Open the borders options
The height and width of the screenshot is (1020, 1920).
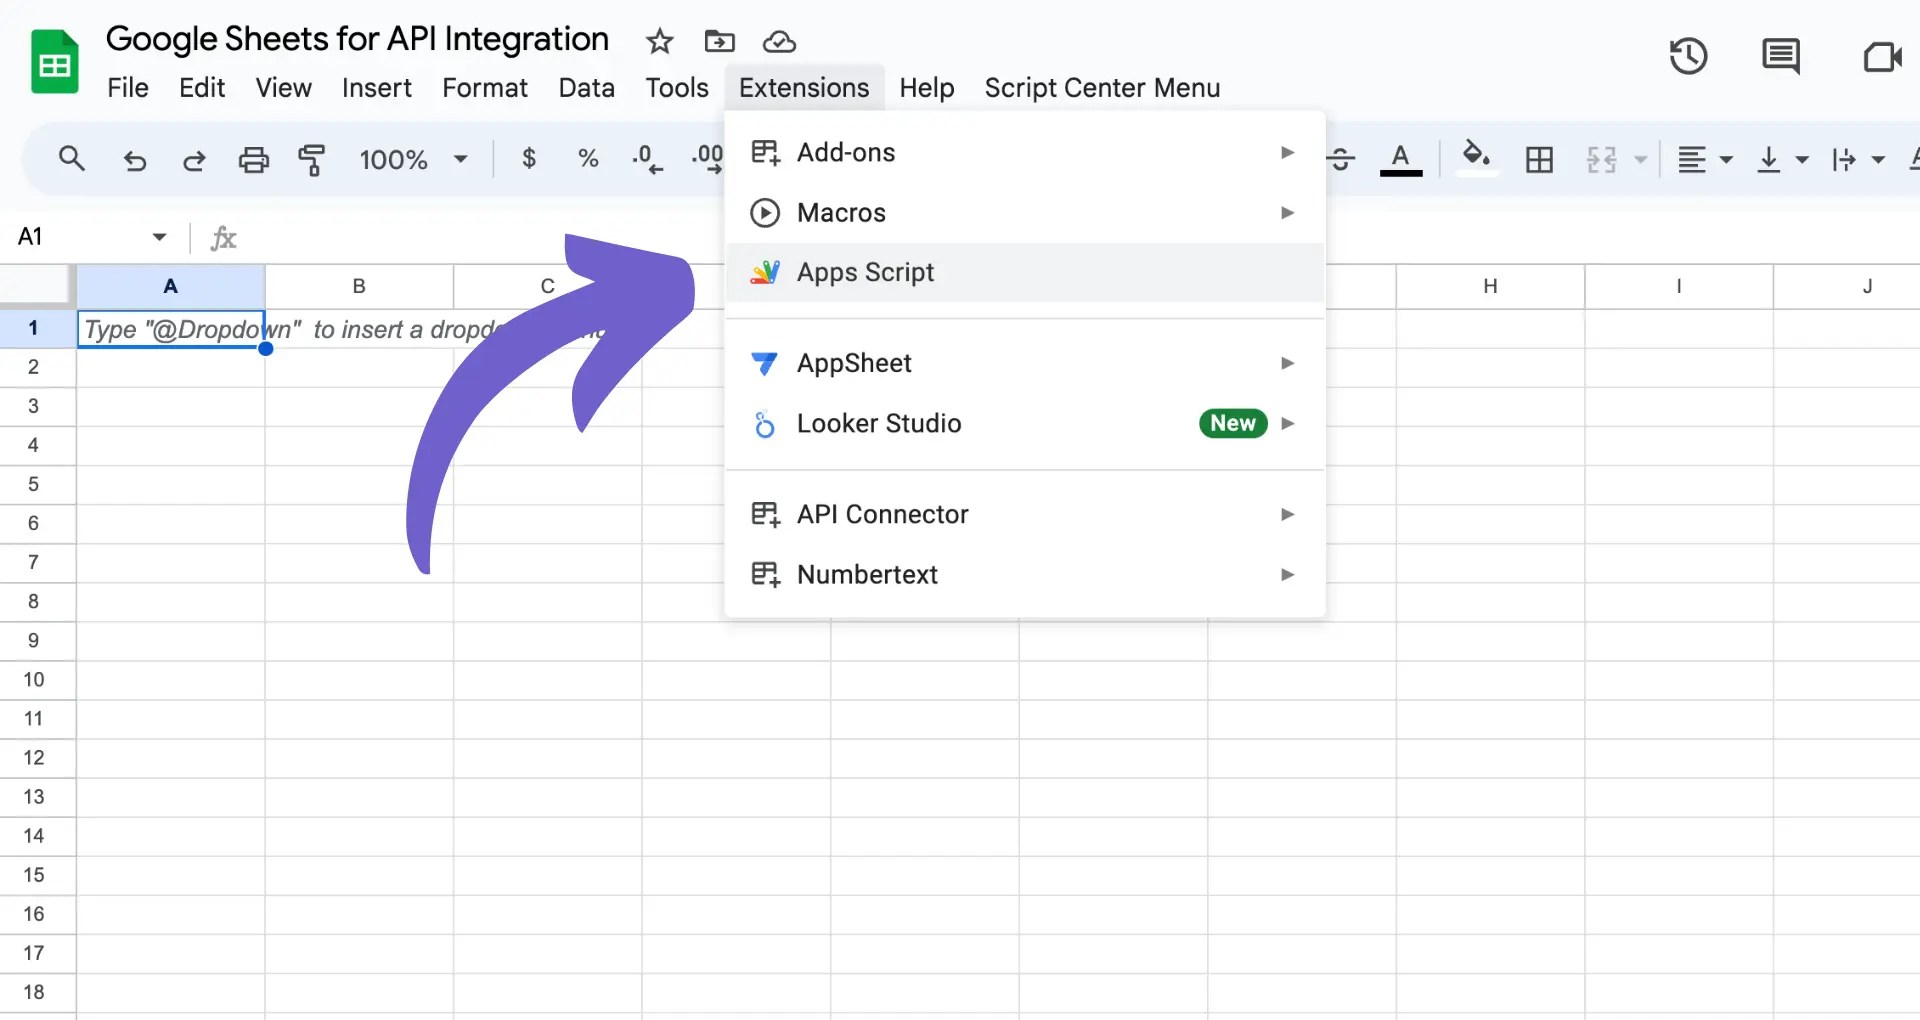(x=1539, y=159)
